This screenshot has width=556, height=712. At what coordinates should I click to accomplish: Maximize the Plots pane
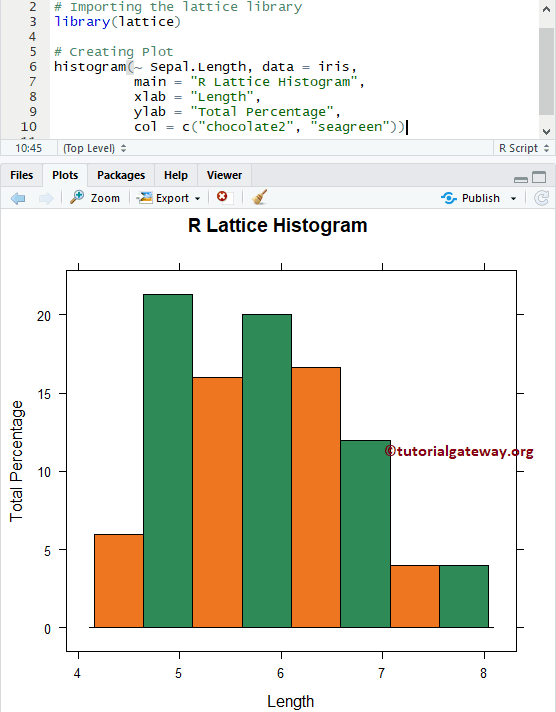(x=539, y=177)
